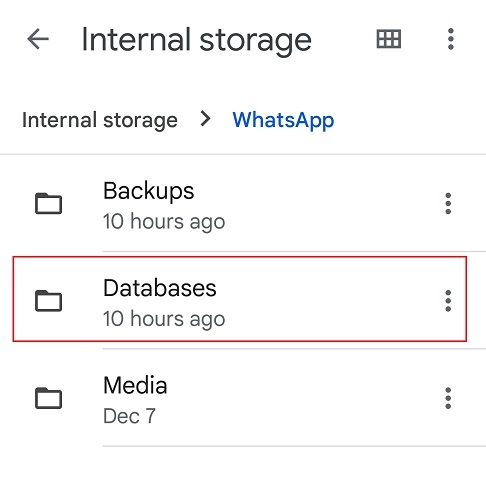Open more options for Backups folder
The image size is (486, 482).
tap(448, 203)
